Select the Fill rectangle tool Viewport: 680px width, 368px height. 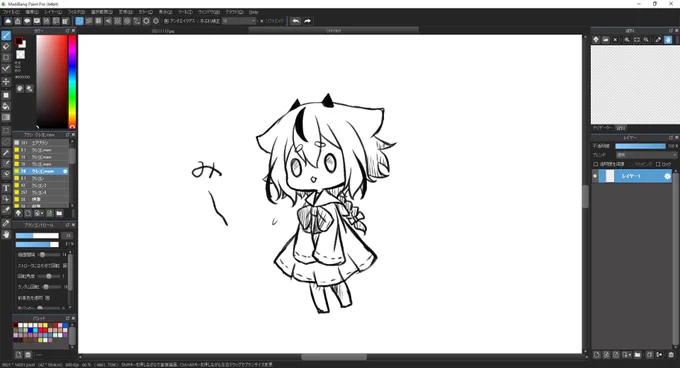pyautogui.click(x=6, y=95)
